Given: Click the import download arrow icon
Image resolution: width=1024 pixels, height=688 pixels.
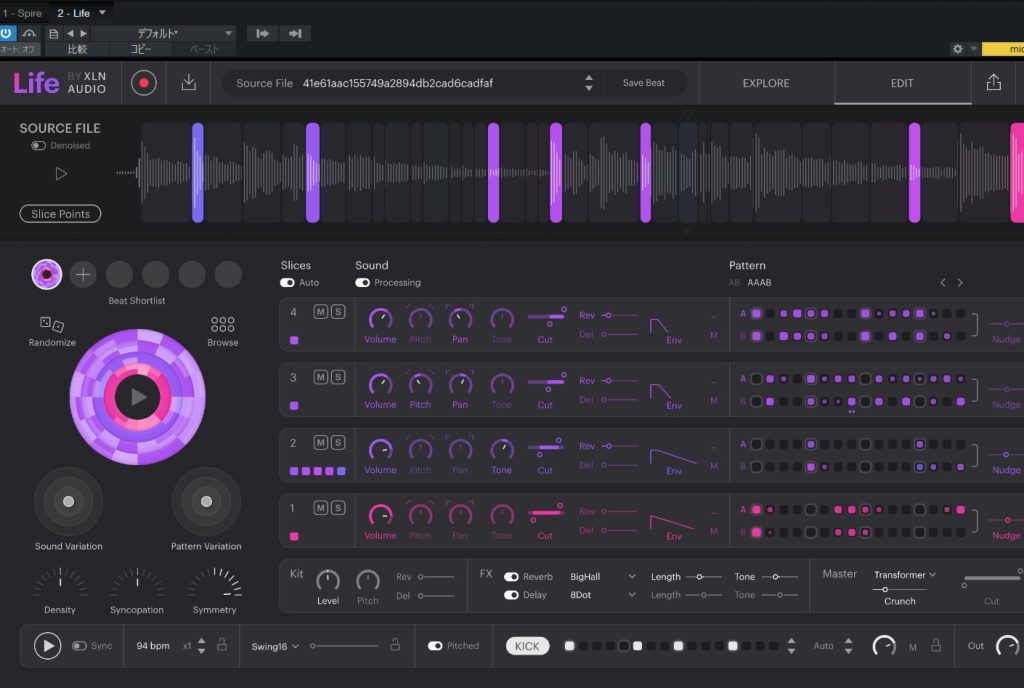Looking at the screenshot, I should 188,83.
